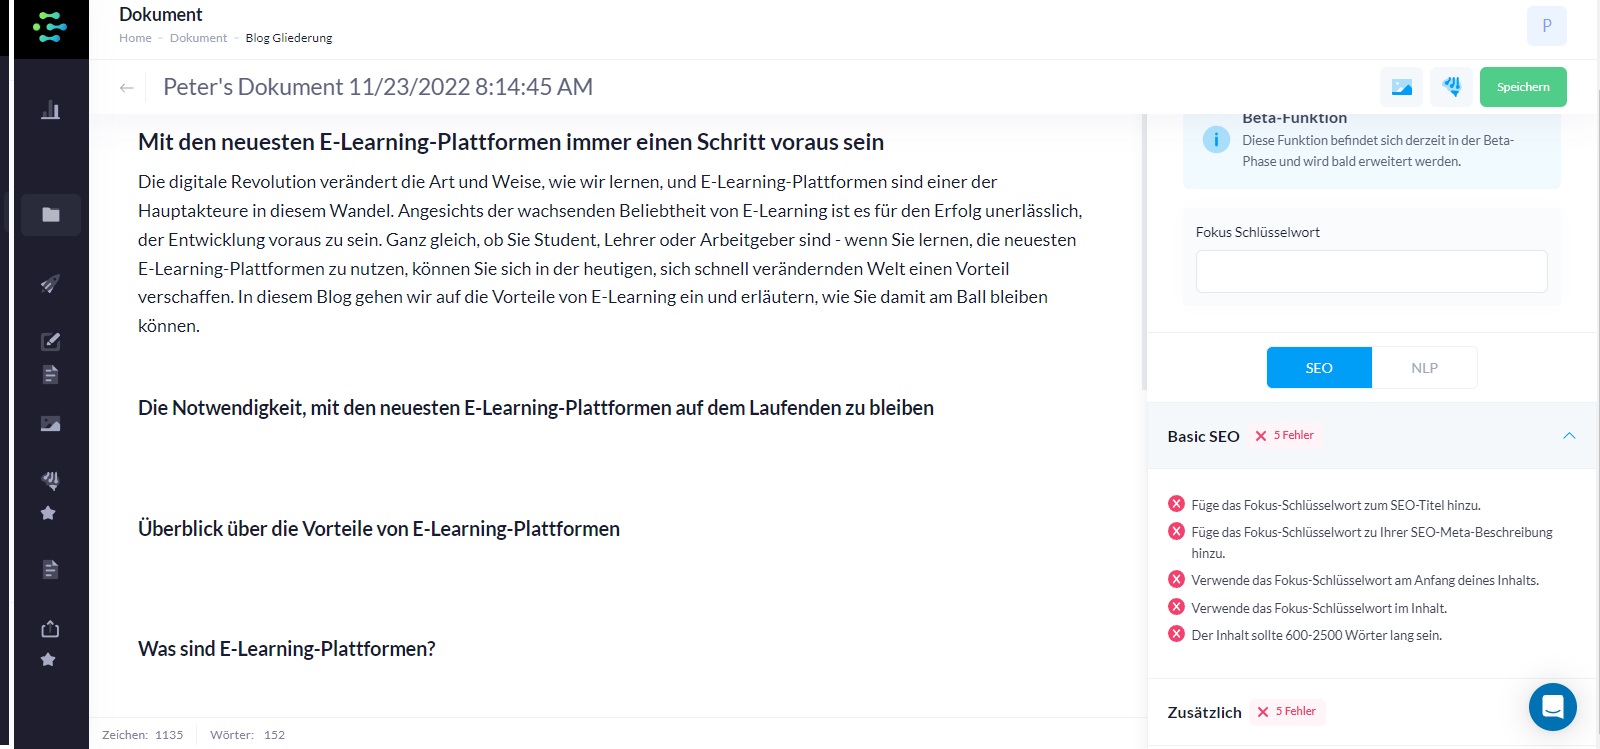Screen dimensions: 1600x749
Task: Click the document title 'Peter's Dokument'
Action: (x=378, y=87)
